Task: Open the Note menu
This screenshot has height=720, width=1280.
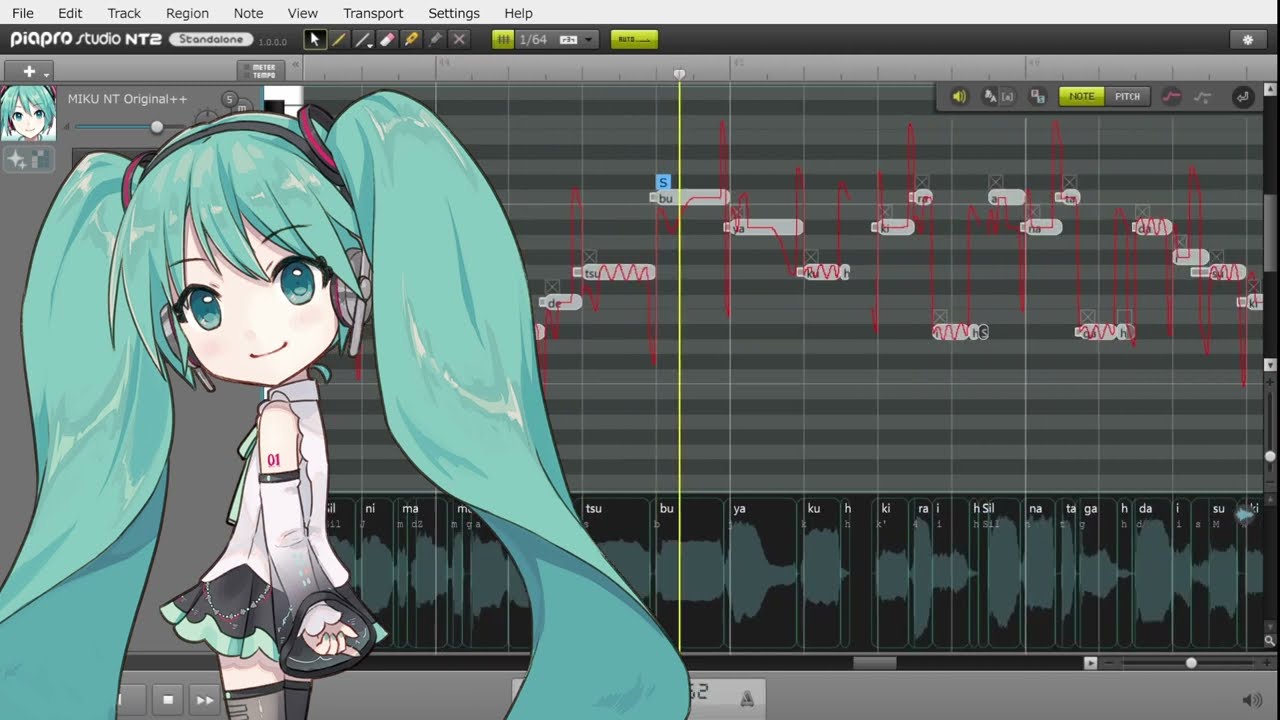Action: [248, 13]
